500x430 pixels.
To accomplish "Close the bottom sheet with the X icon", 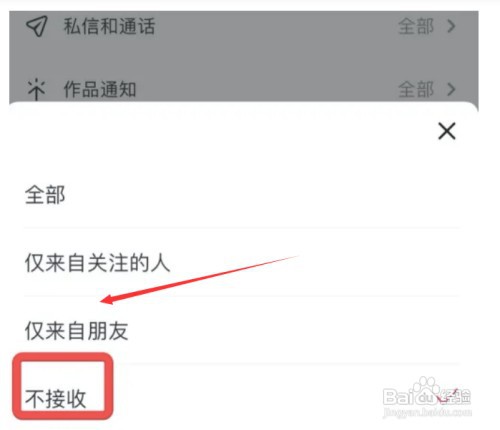I will [447, 131].
